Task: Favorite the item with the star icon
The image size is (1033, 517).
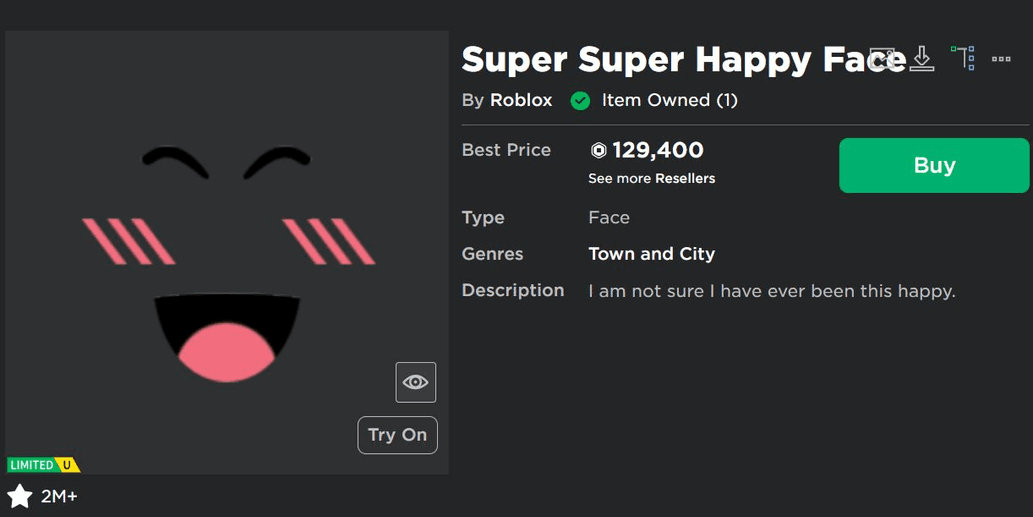Action: 20,496
